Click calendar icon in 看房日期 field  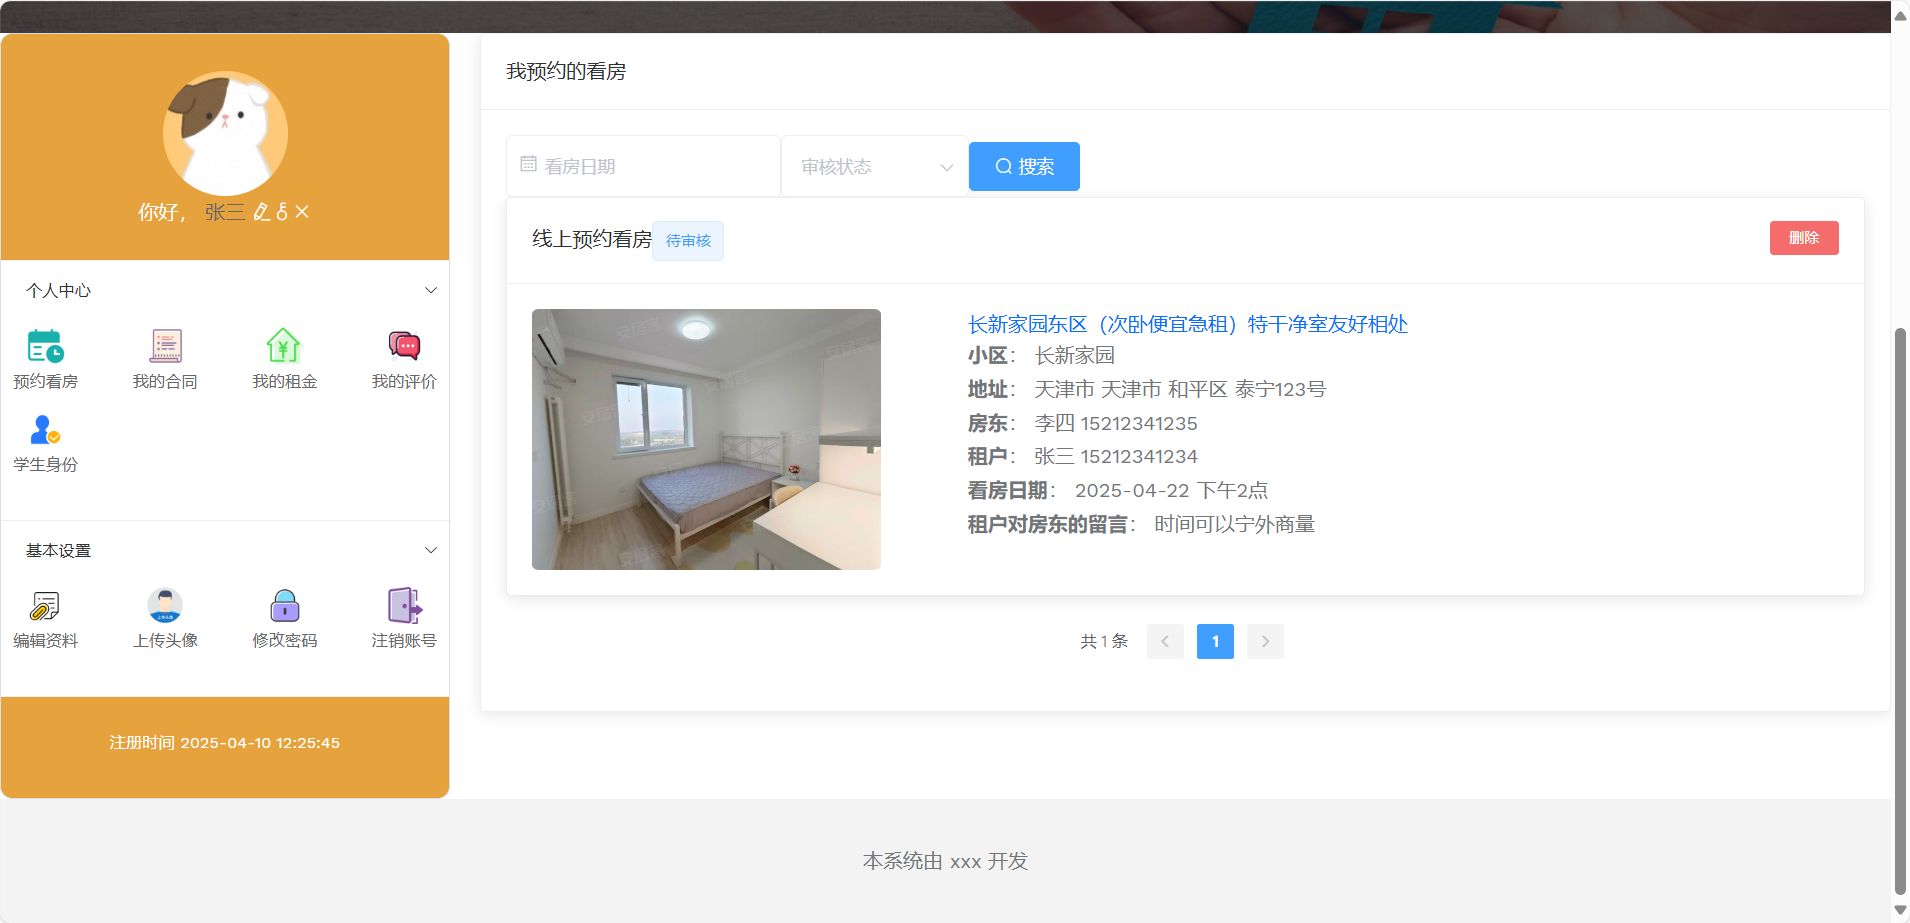coord(529,164)
